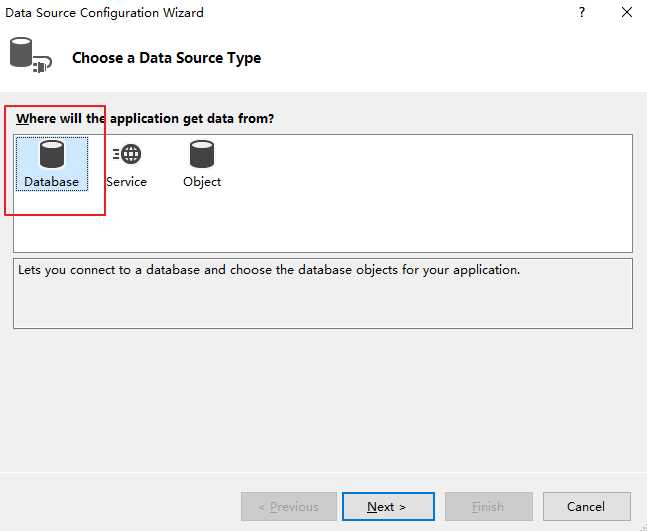
Task: Open the wizard help question mark
Action: click(x=582, y=12)
